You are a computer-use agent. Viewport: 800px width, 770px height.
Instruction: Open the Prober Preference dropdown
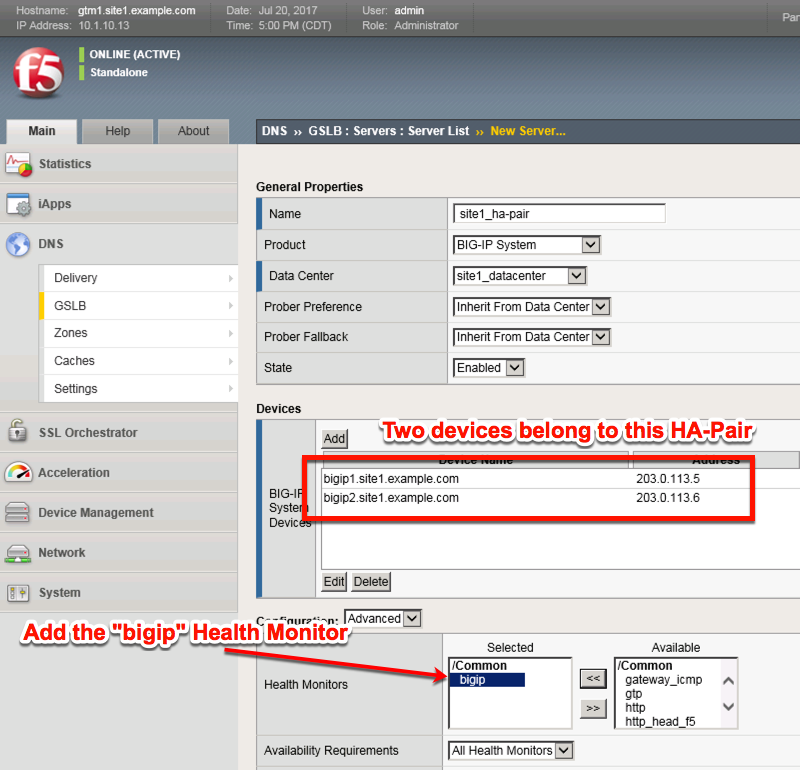click(532, 307)
